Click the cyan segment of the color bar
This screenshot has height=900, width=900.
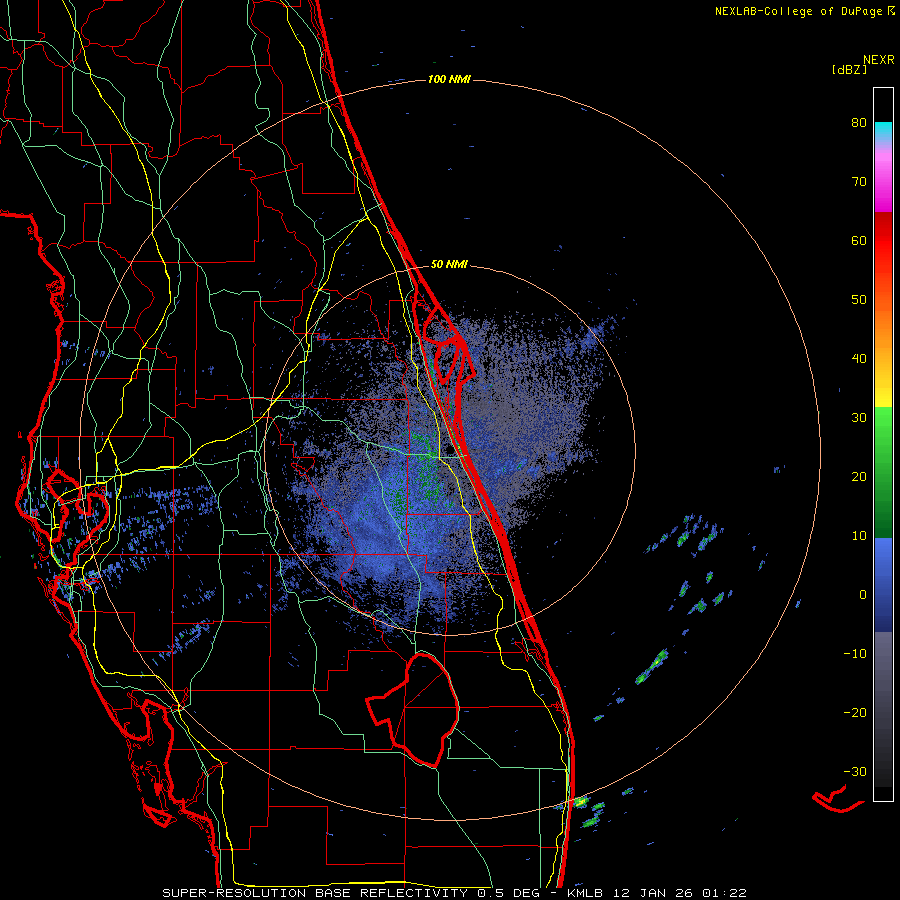click(x=883, y=130)
